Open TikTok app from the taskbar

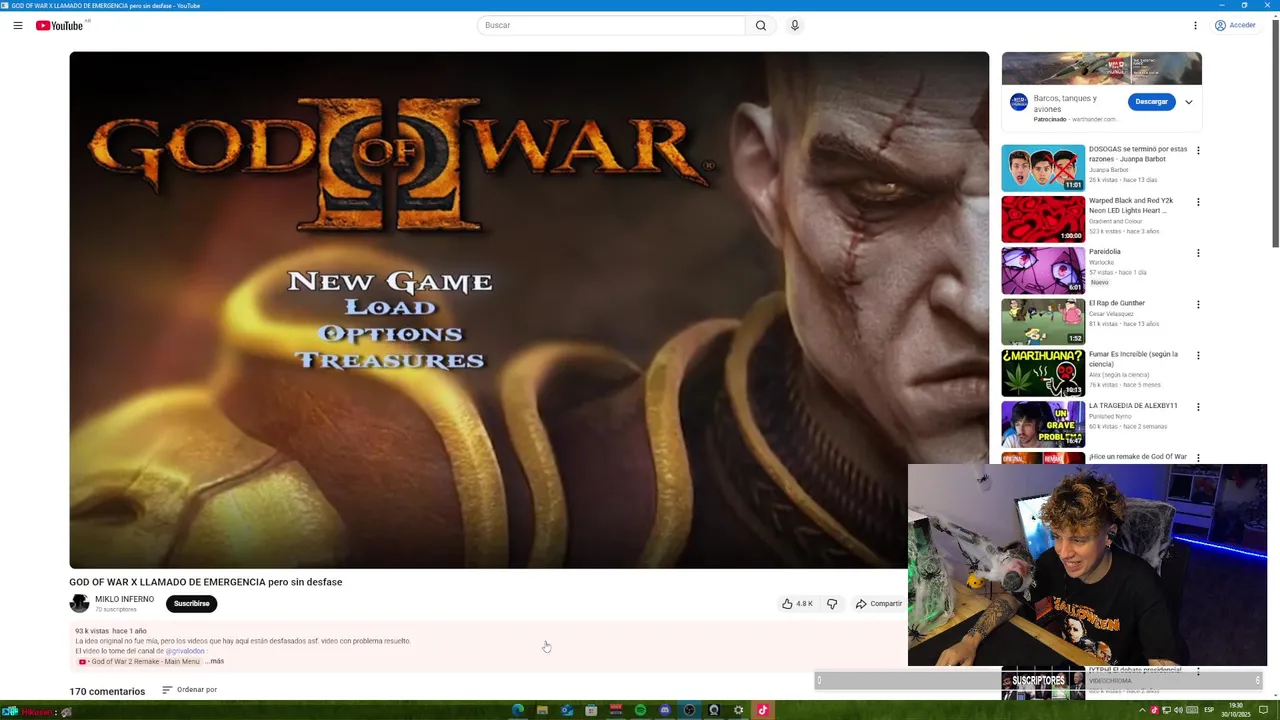tap(763, 710)
